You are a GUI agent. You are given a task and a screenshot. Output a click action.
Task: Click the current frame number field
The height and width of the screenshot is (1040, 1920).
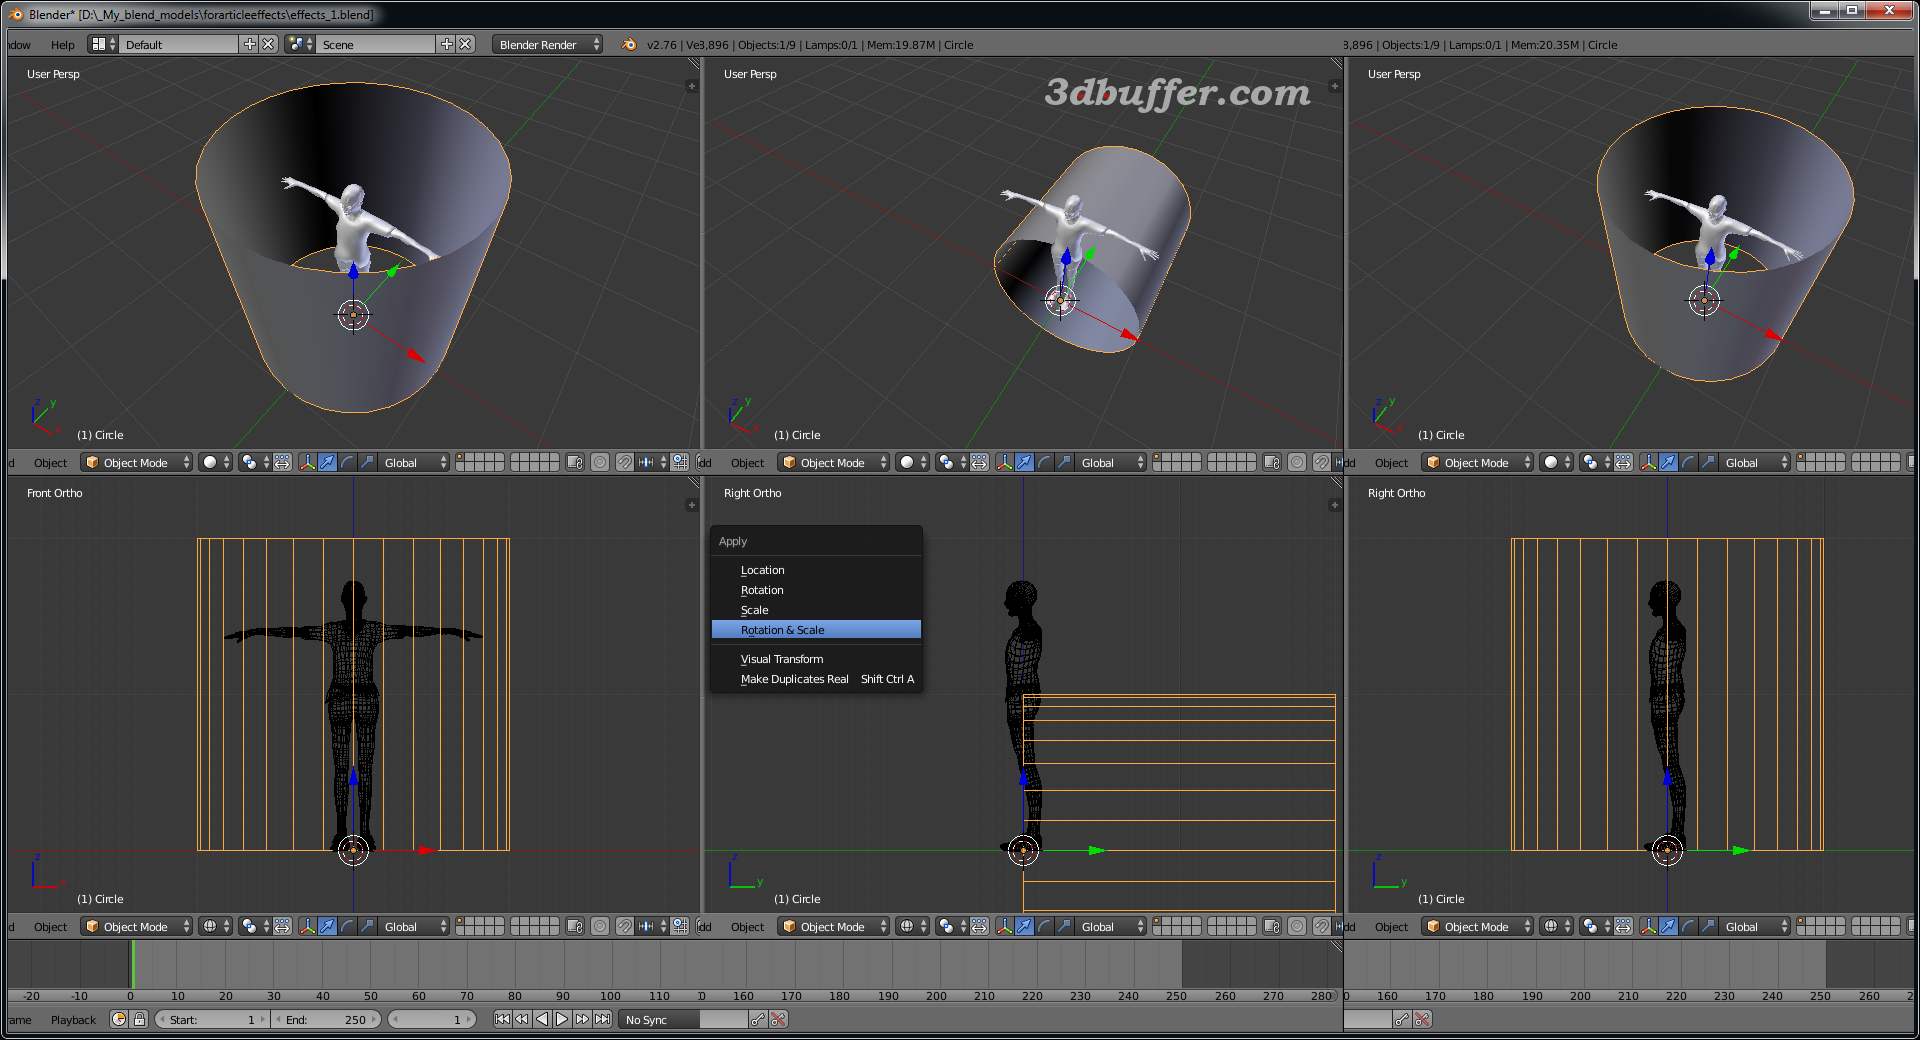[x=432, y=1020]
